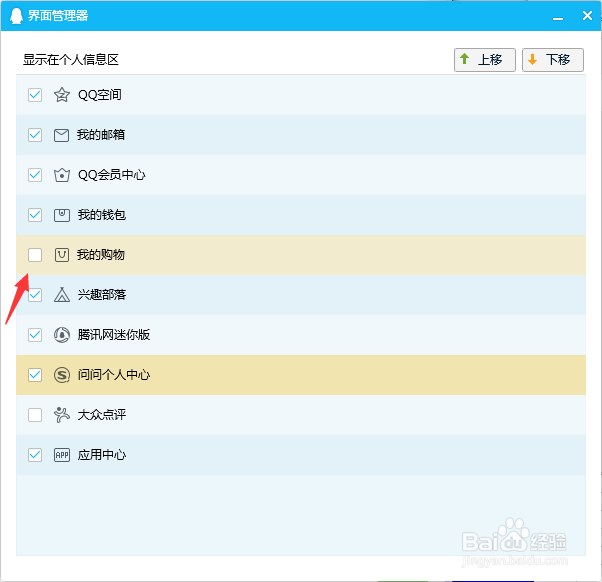Uncheck the 应用中心 checkbox
This screenshot has width=602, height=582.
35,455
